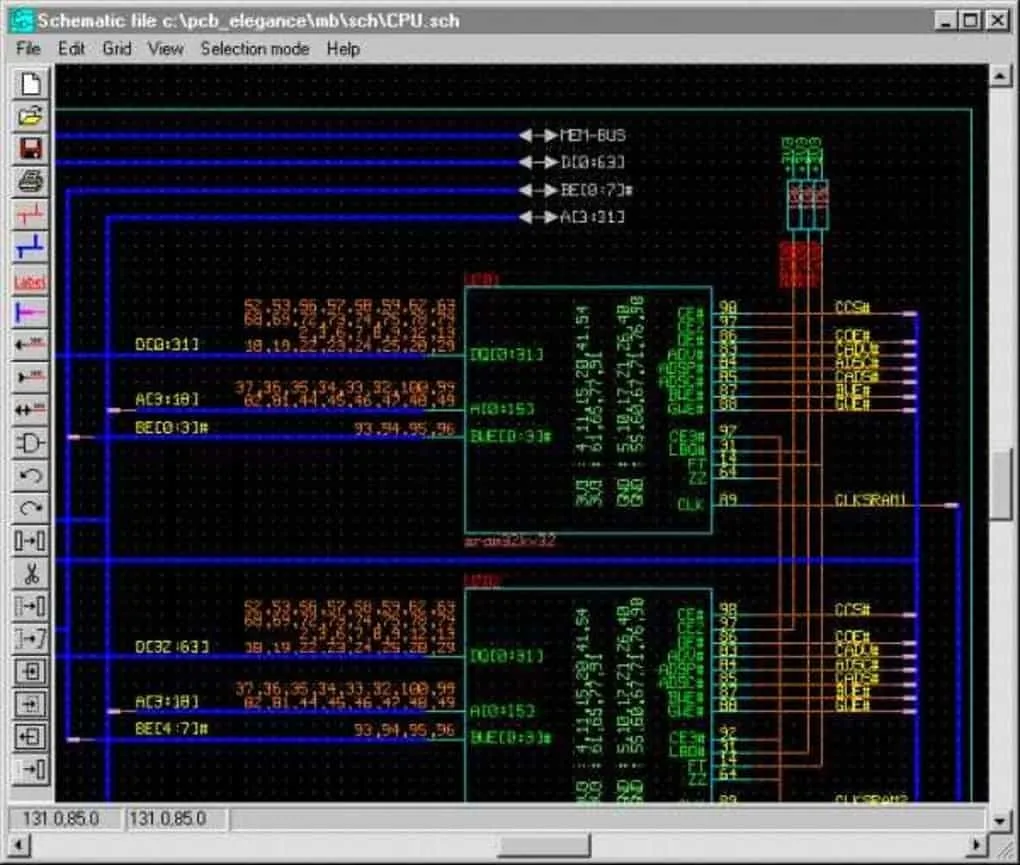Open the Help menu
Viewport: 1020px width, 865px height.
click(344, 48)
